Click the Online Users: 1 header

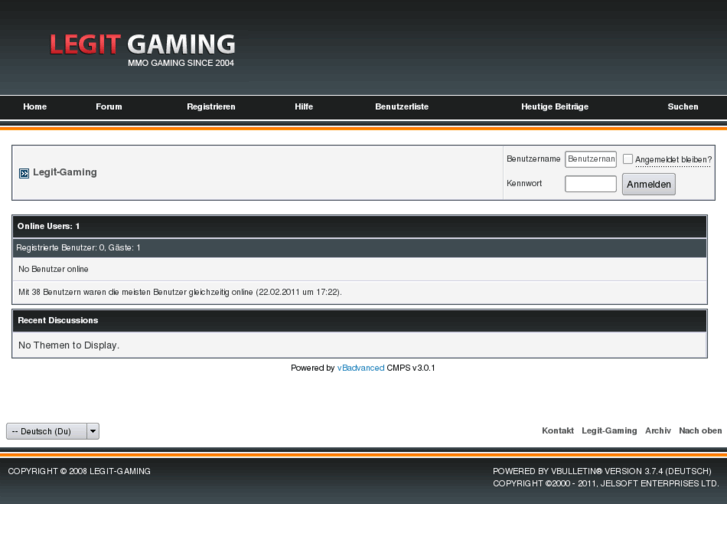[x=360, y=226]
